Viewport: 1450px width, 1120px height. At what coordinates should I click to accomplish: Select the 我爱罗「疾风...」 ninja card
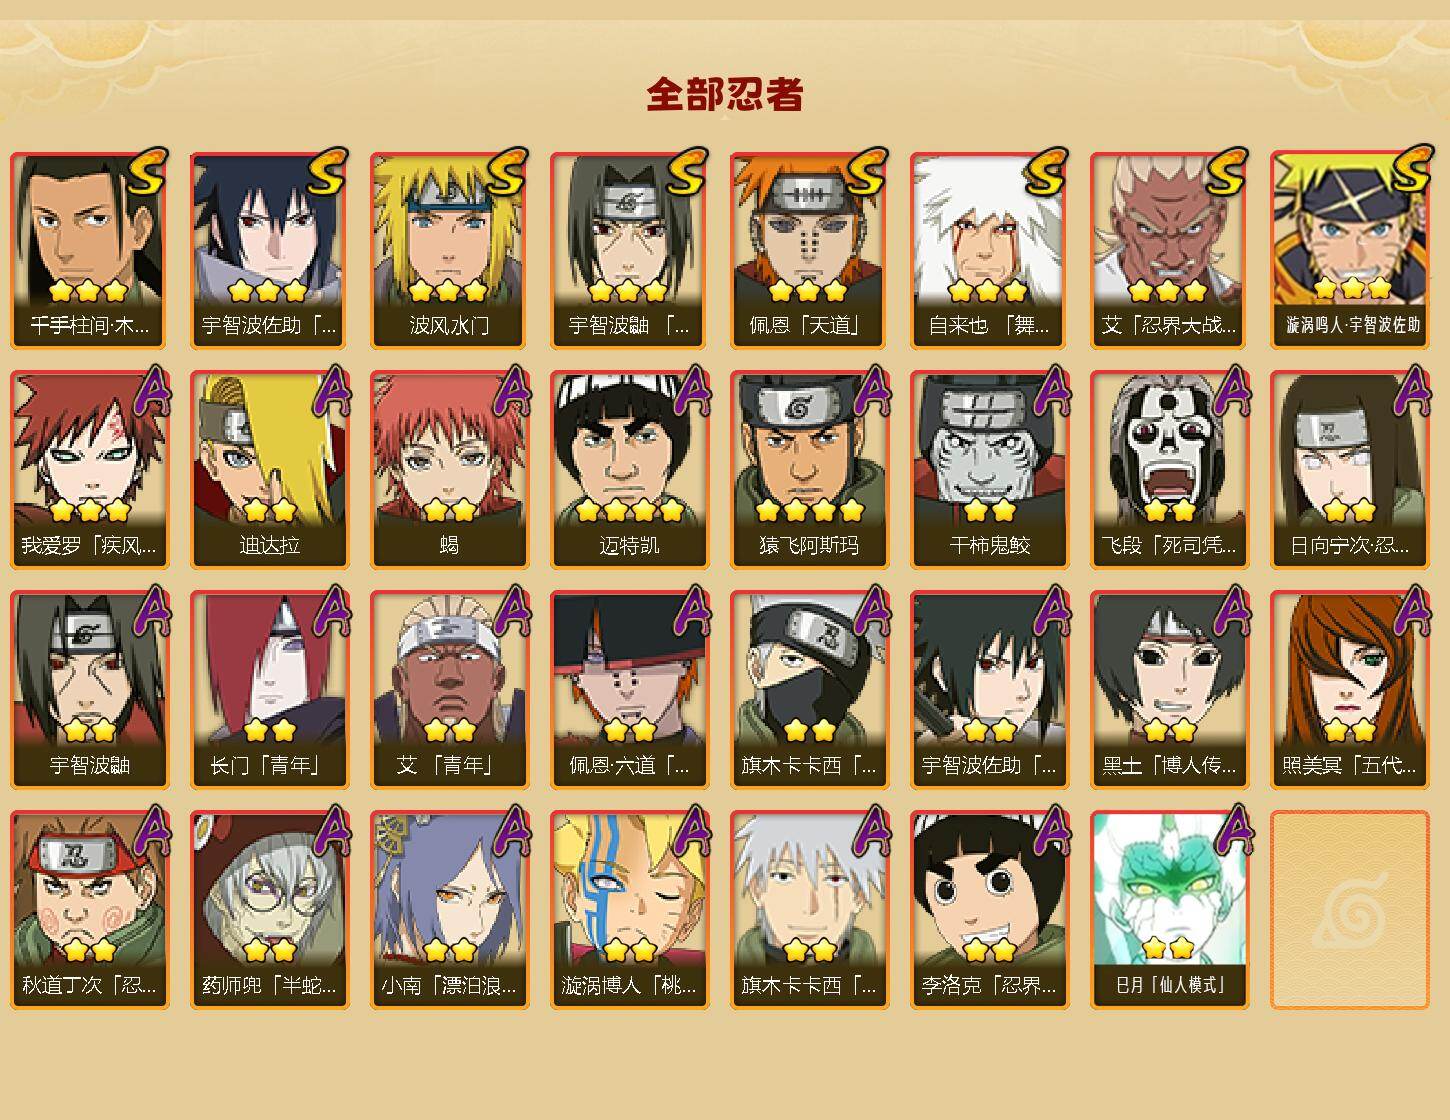tap(89, 470)
